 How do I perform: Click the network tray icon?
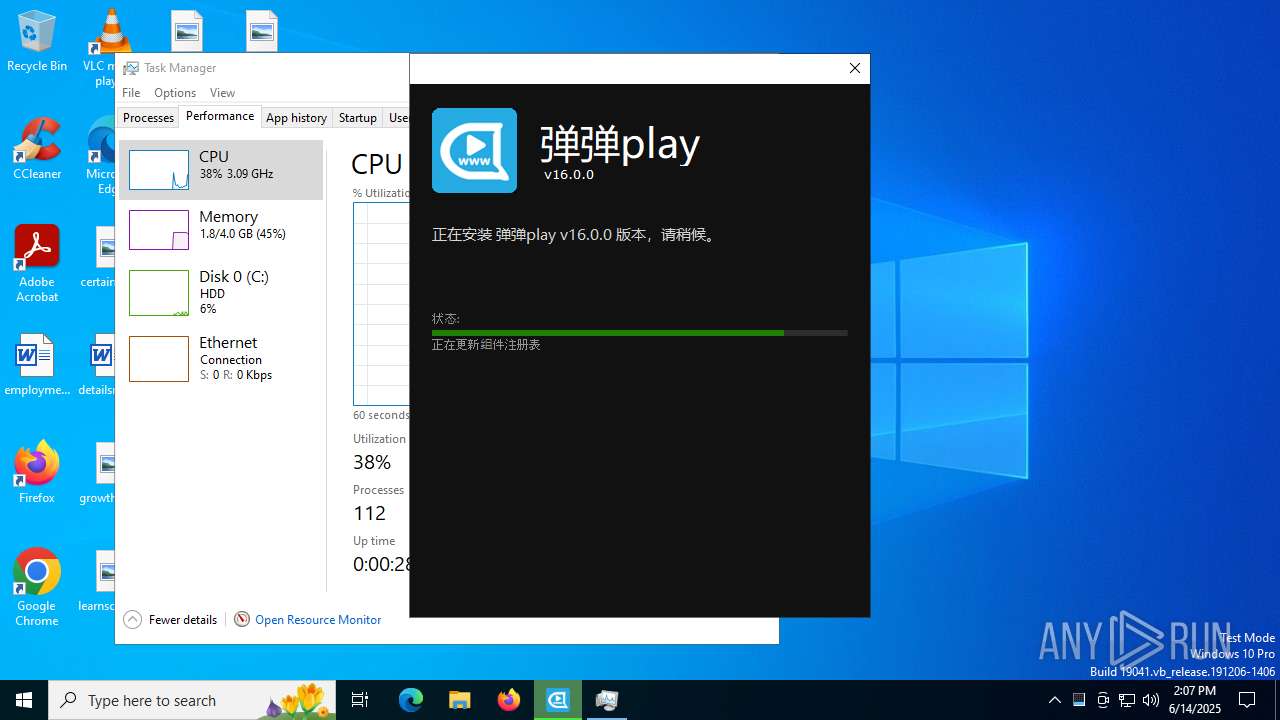tap(1127, 700)
